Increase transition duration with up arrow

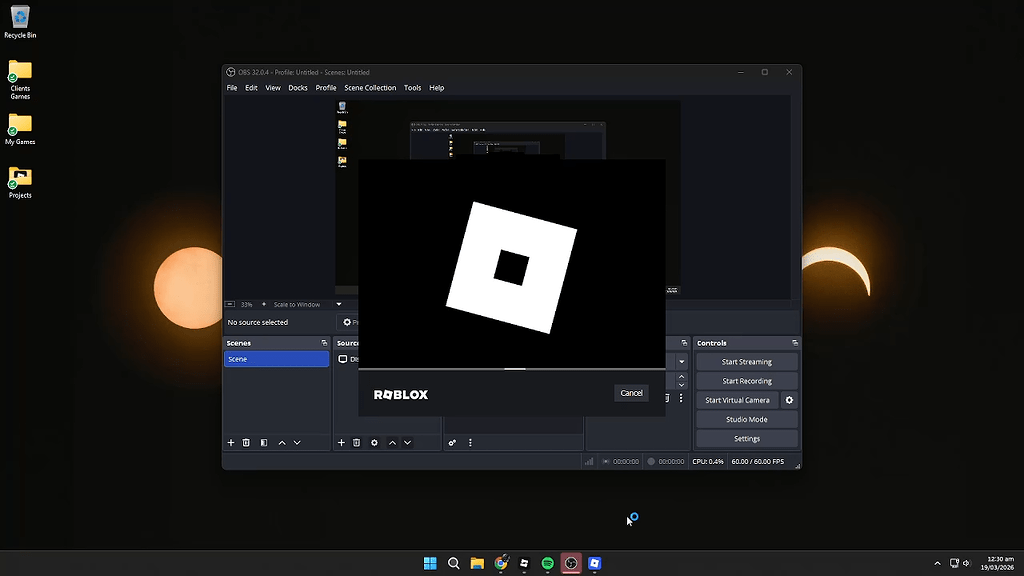coord(681,377)
